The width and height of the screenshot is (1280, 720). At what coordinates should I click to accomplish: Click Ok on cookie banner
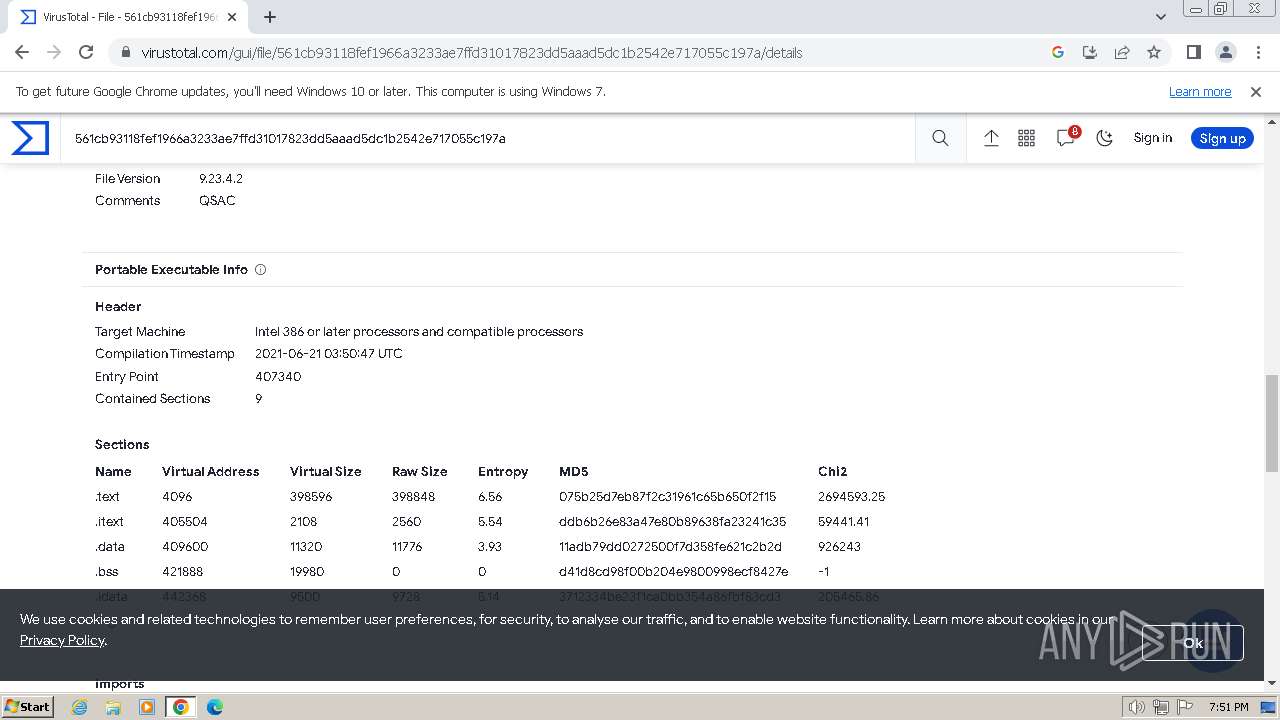1193,643
